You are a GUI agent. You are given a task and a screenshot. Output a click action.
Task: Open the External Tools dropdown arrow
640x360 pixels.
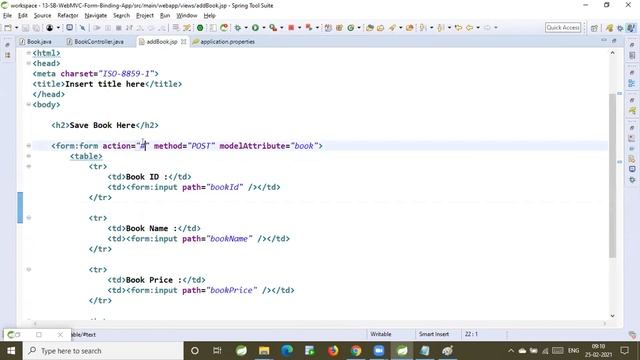[x=282, y=28]
